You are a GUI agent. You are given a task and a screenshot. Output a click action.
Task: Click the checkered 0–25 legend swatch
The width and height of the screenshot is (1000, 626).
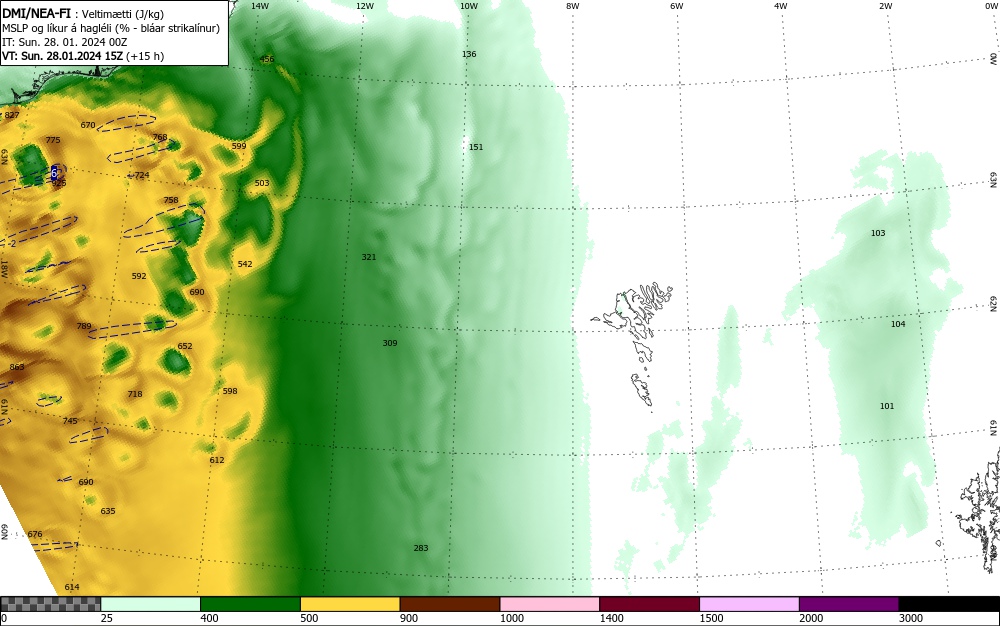tap(50, 604)
